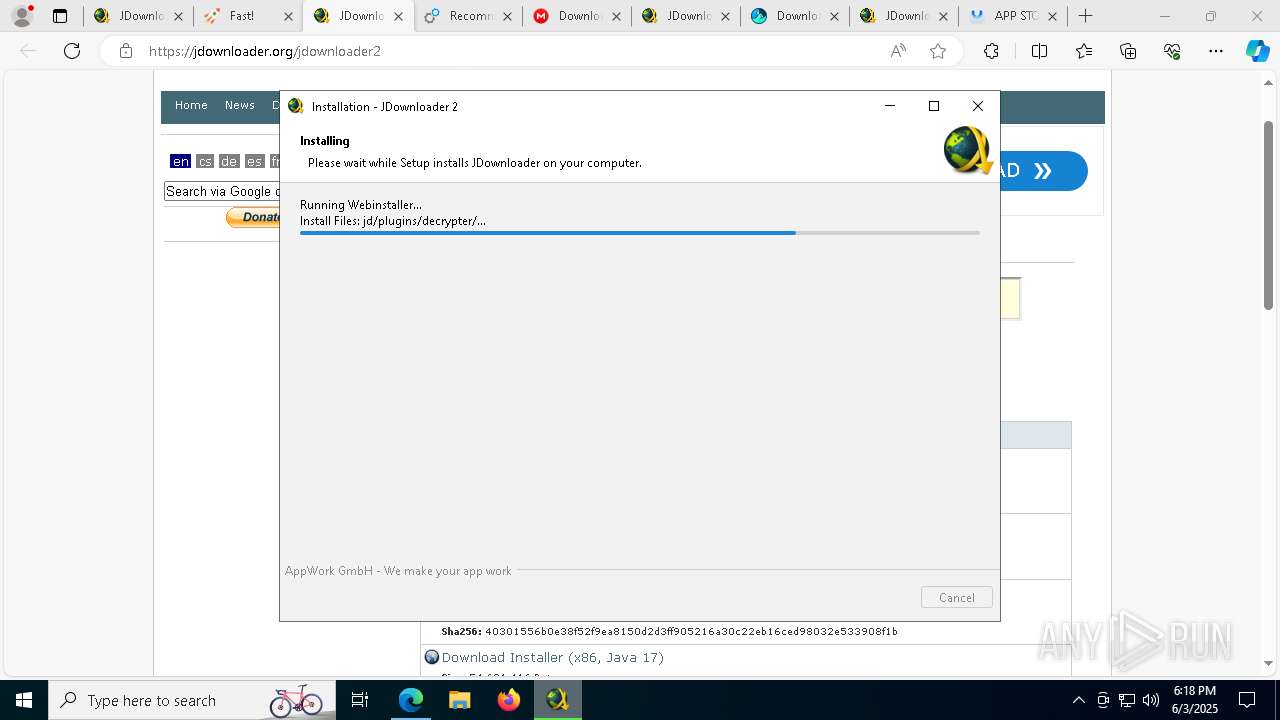This screenshot has height=720, width=1280.
Task: Click the globe icon beside Download Installer link
Action: (432, 657)
